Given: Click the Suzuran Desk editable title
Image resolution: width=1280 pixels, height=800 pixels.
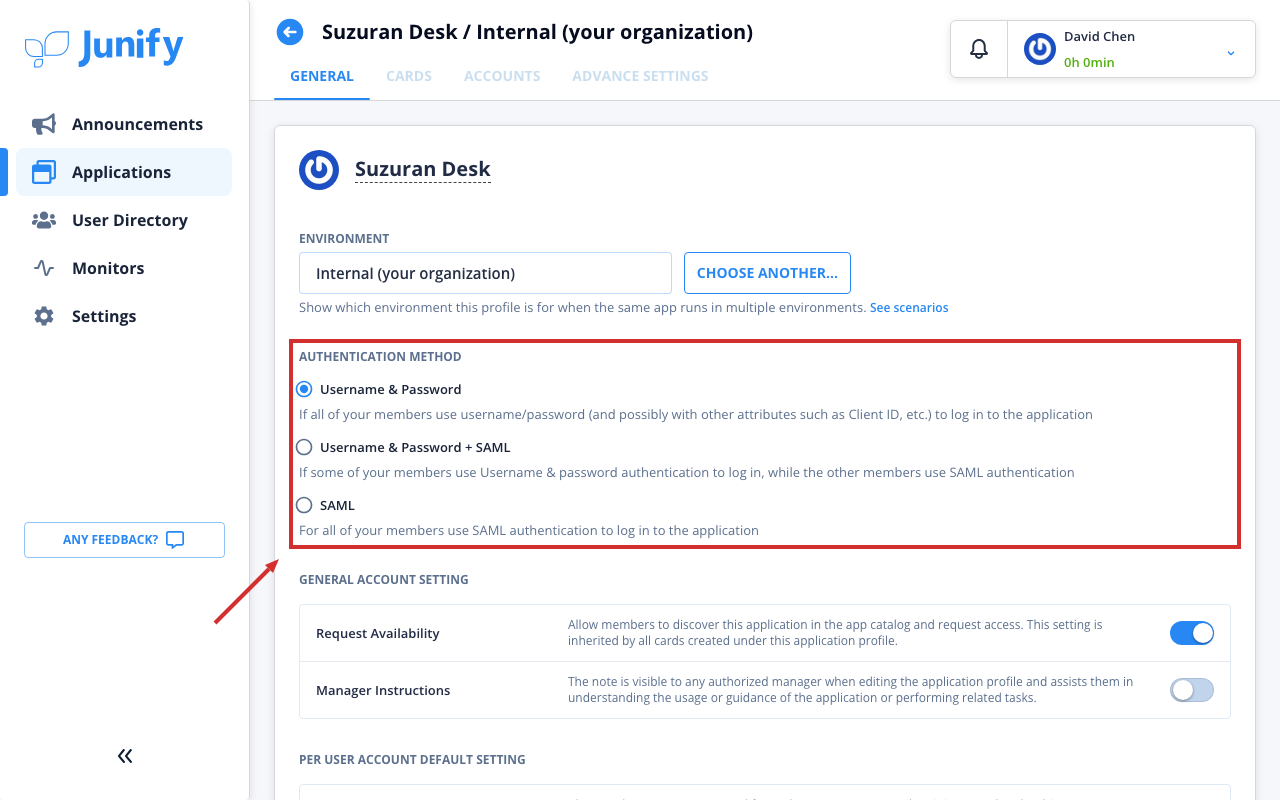Looking at the screenshot, I should pyautogui.click(x=423, y=169).
